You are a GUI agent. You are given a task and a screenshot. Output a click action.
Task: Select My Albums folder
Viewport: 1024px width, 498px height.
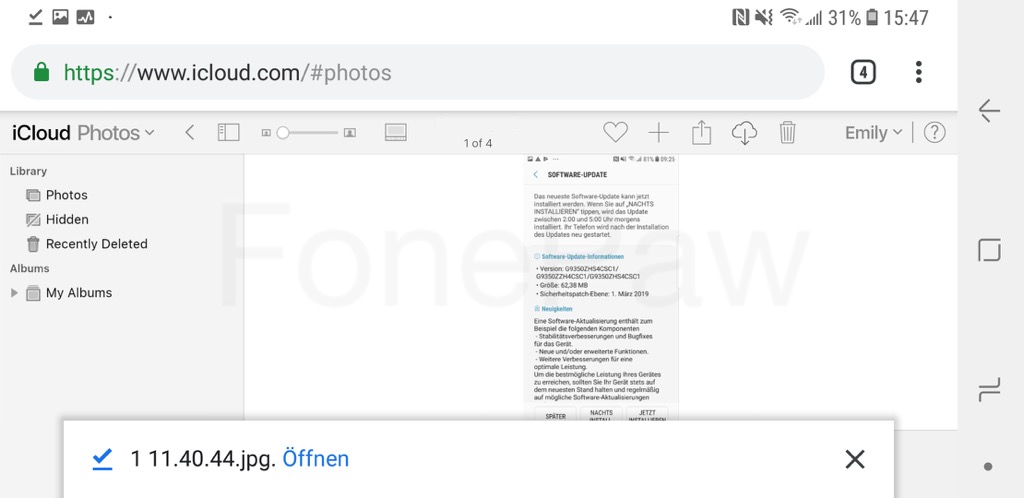coord(69,293)
